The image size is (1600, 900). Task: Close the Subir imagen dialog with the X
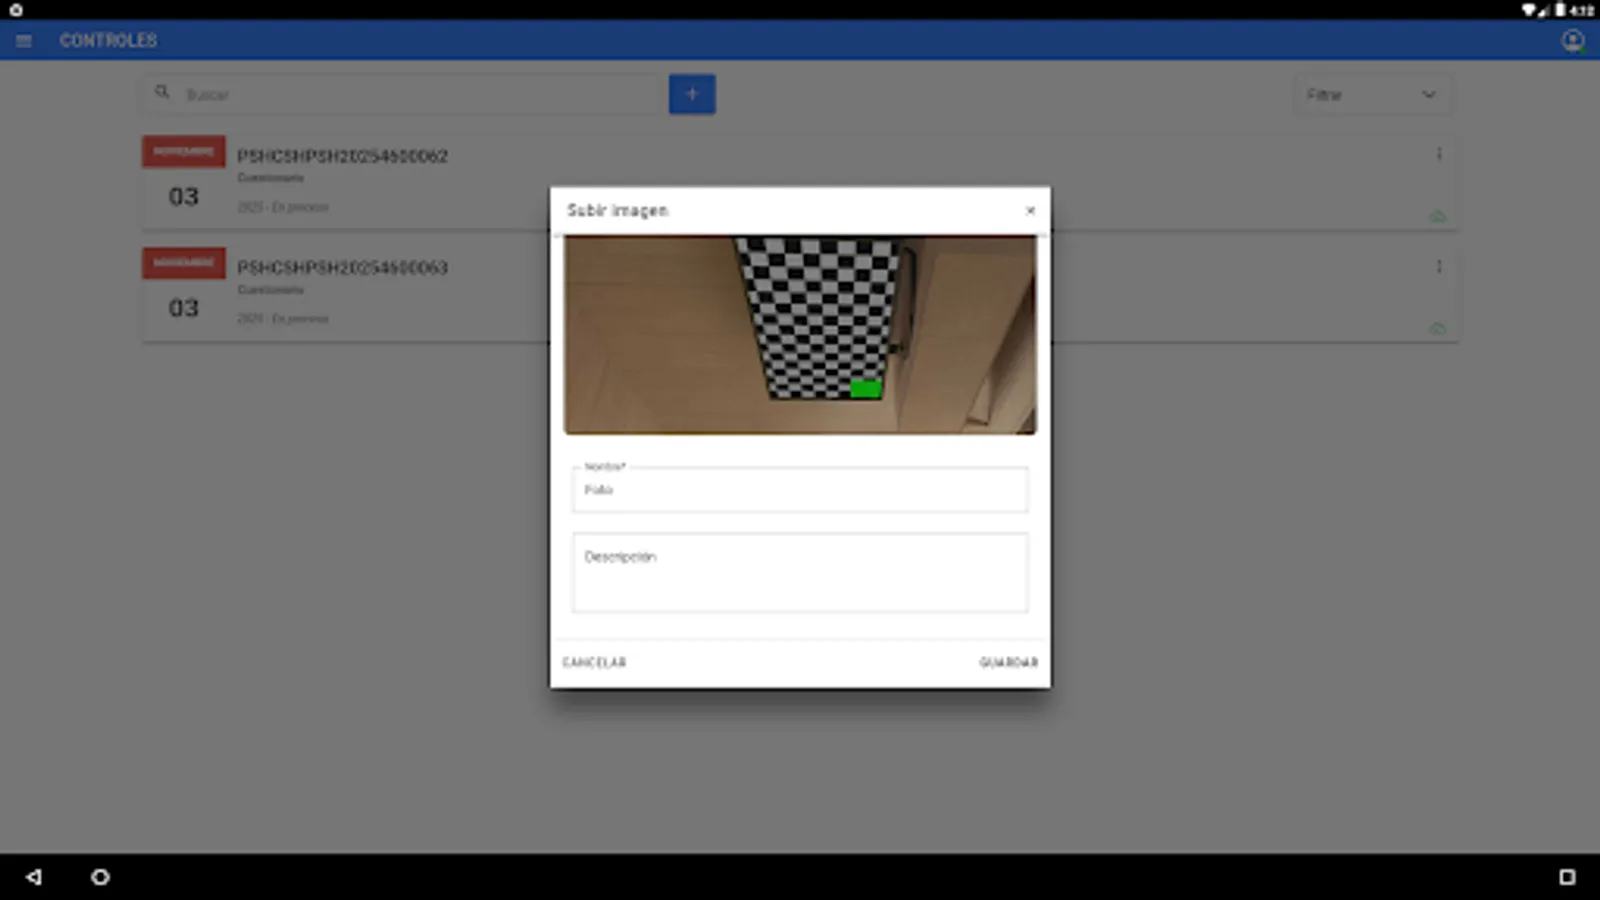tap(1031, 211)
